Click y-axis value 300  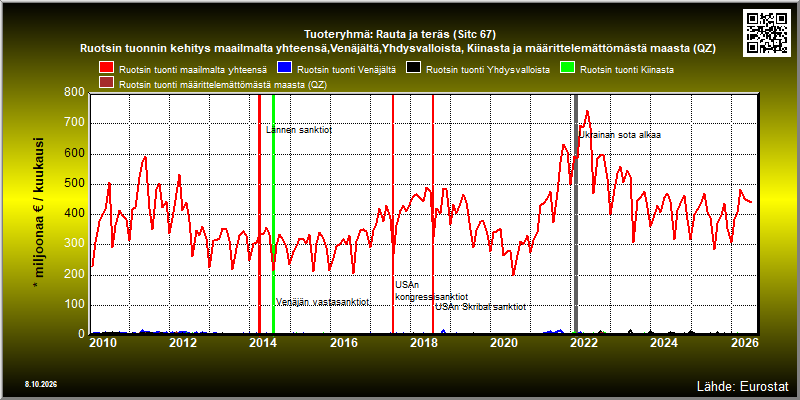74,244
